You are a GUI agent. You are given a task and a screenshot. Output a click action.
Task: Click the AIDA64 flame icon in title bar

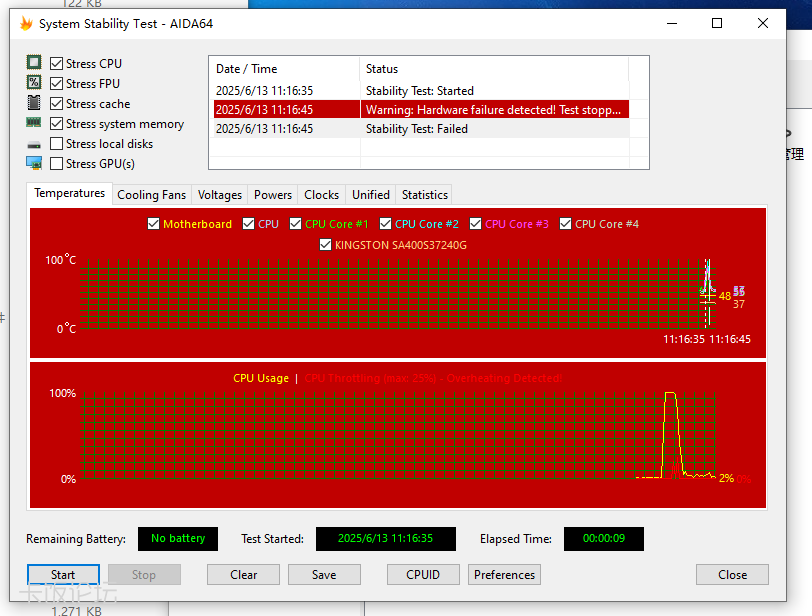26,24
